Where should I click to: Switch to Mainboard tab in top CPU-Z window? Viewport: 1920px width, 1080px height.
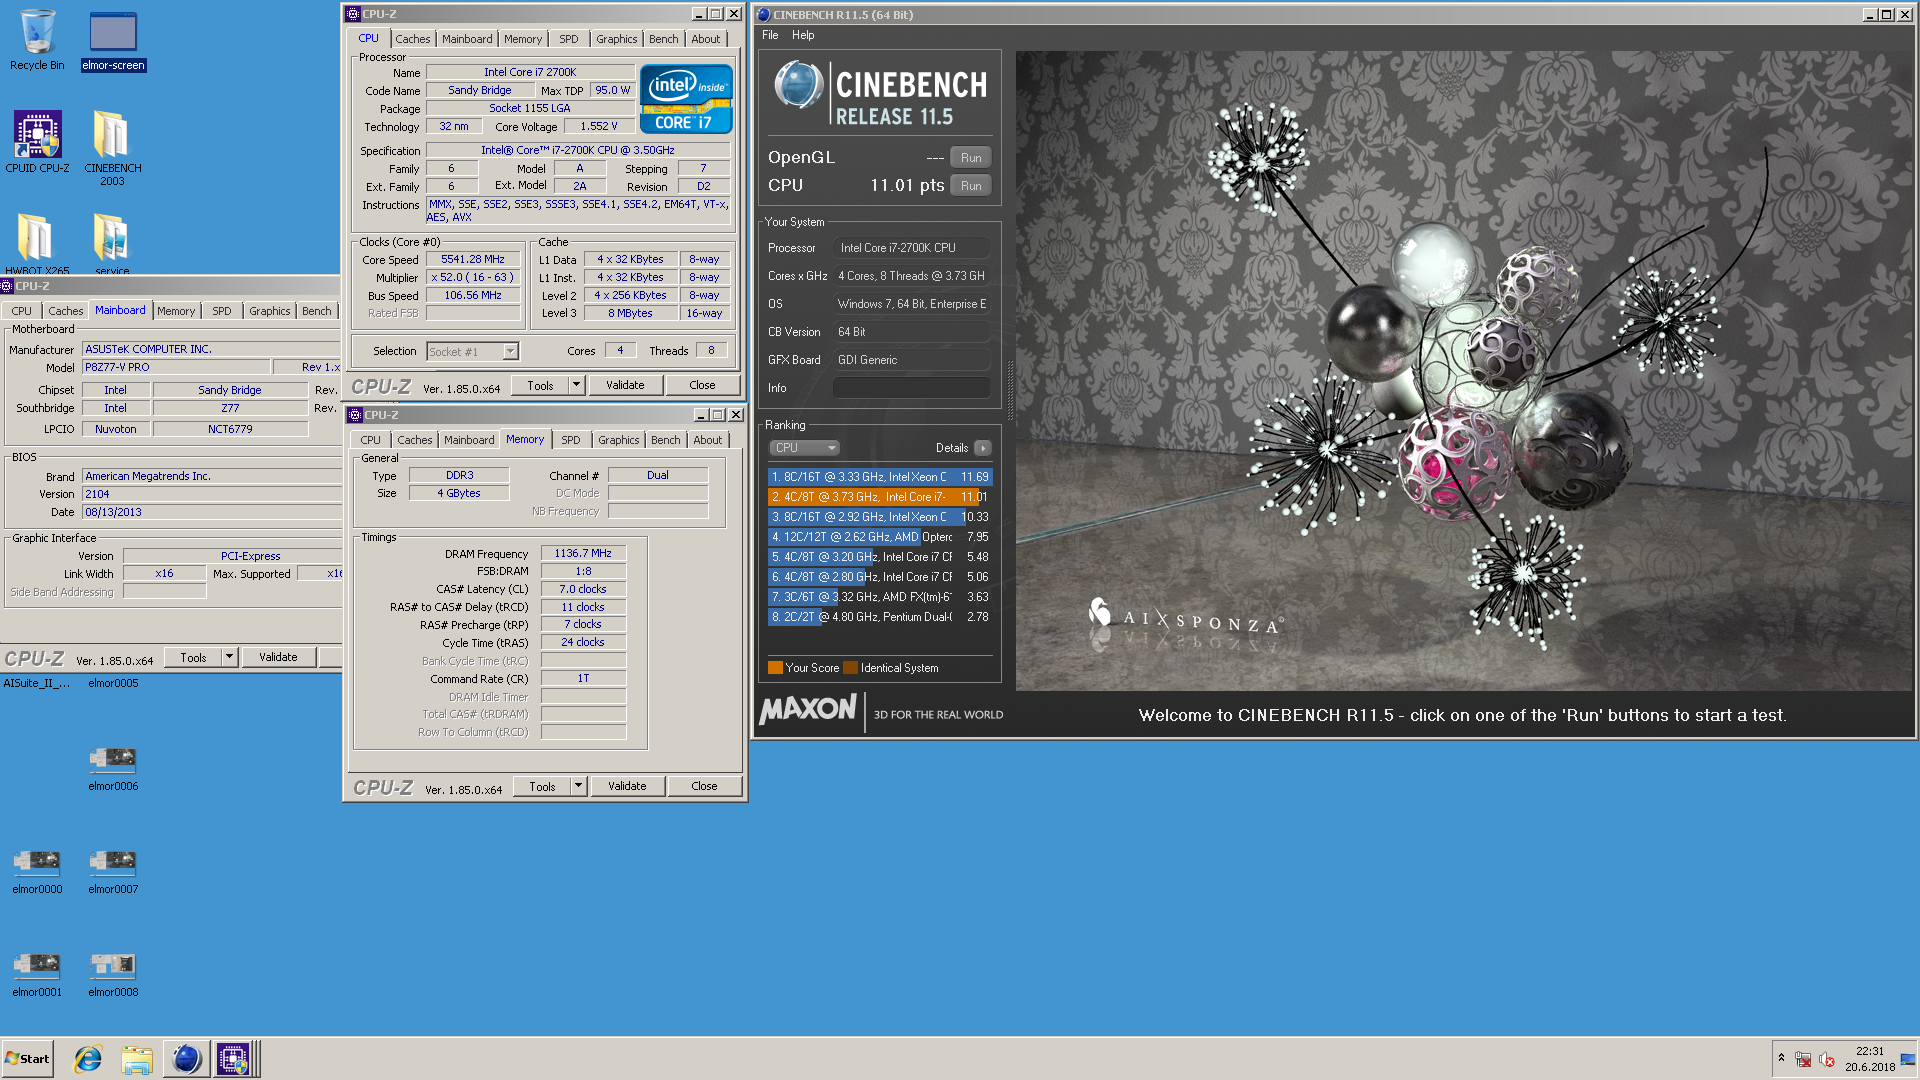(467, 39)
